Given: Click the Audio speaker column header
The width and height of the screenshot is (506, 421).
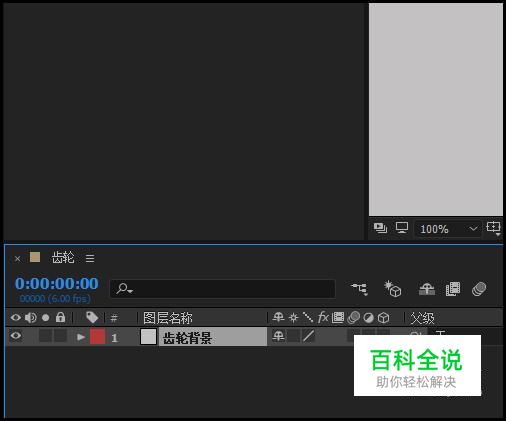Looking at the screenshot, I should (x=31, y=318).
